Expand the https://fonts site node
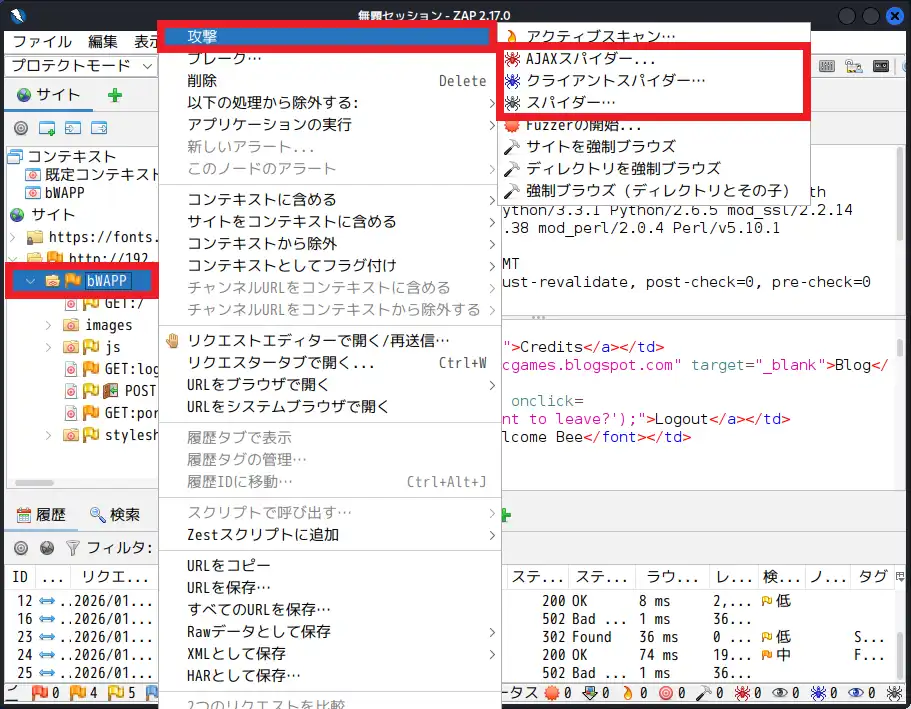The height and width of the screenshot is (709, 911). pyautogui.click(x=12, y=237)
